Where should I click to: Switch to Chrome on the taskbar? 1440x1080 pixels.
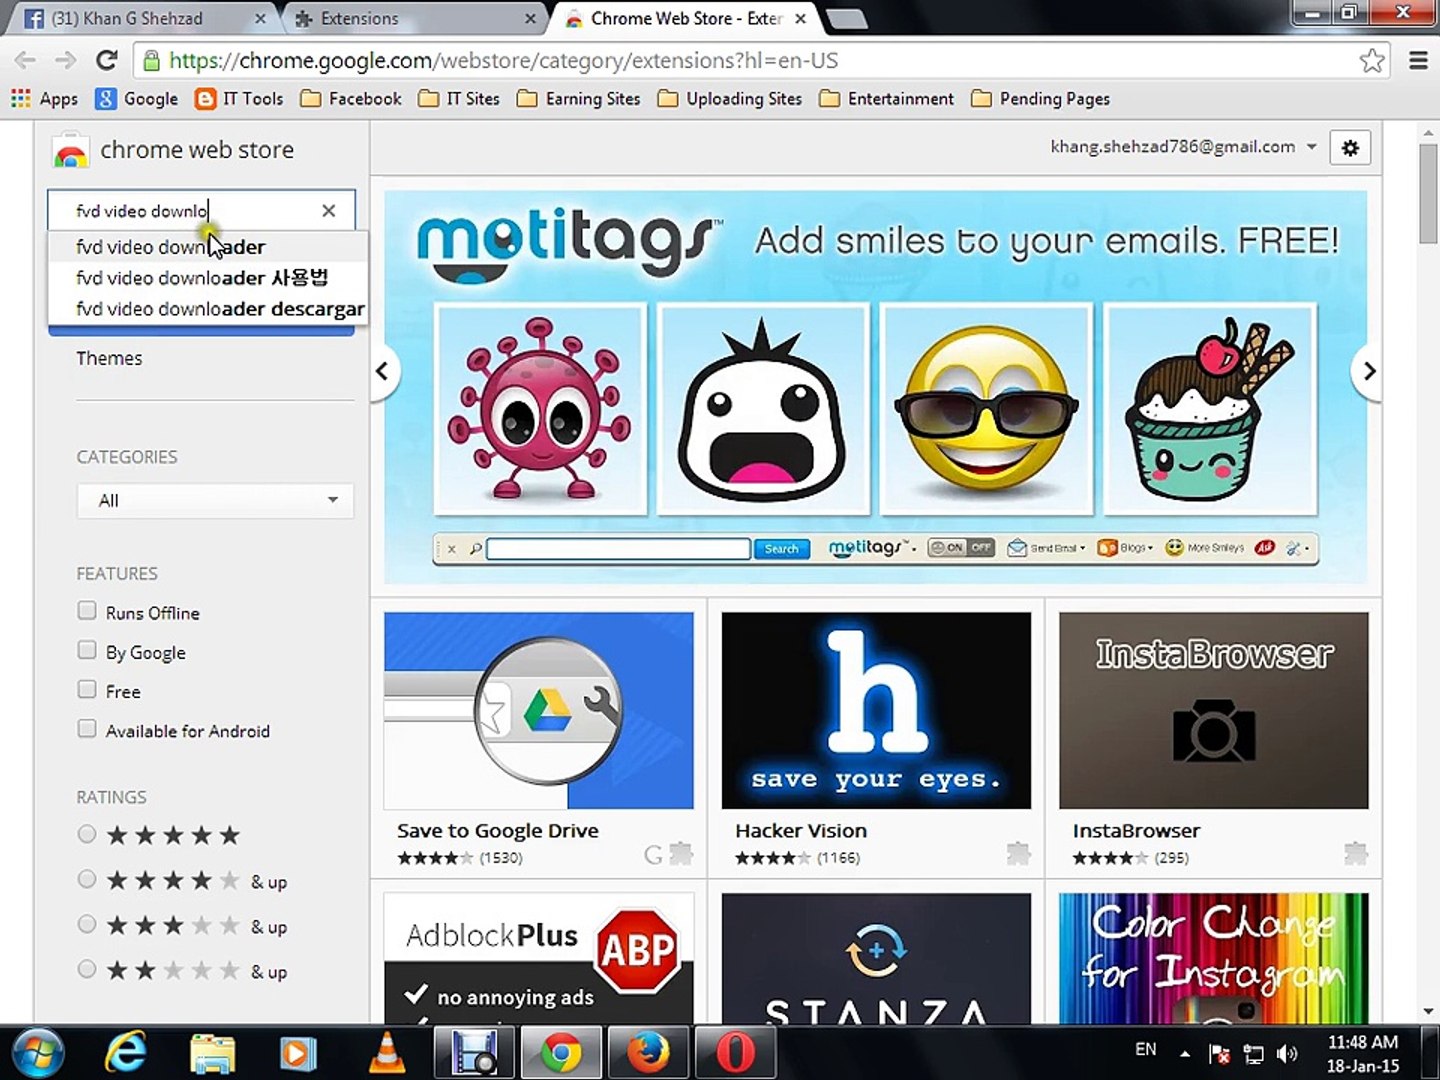tap(561, 1053)
